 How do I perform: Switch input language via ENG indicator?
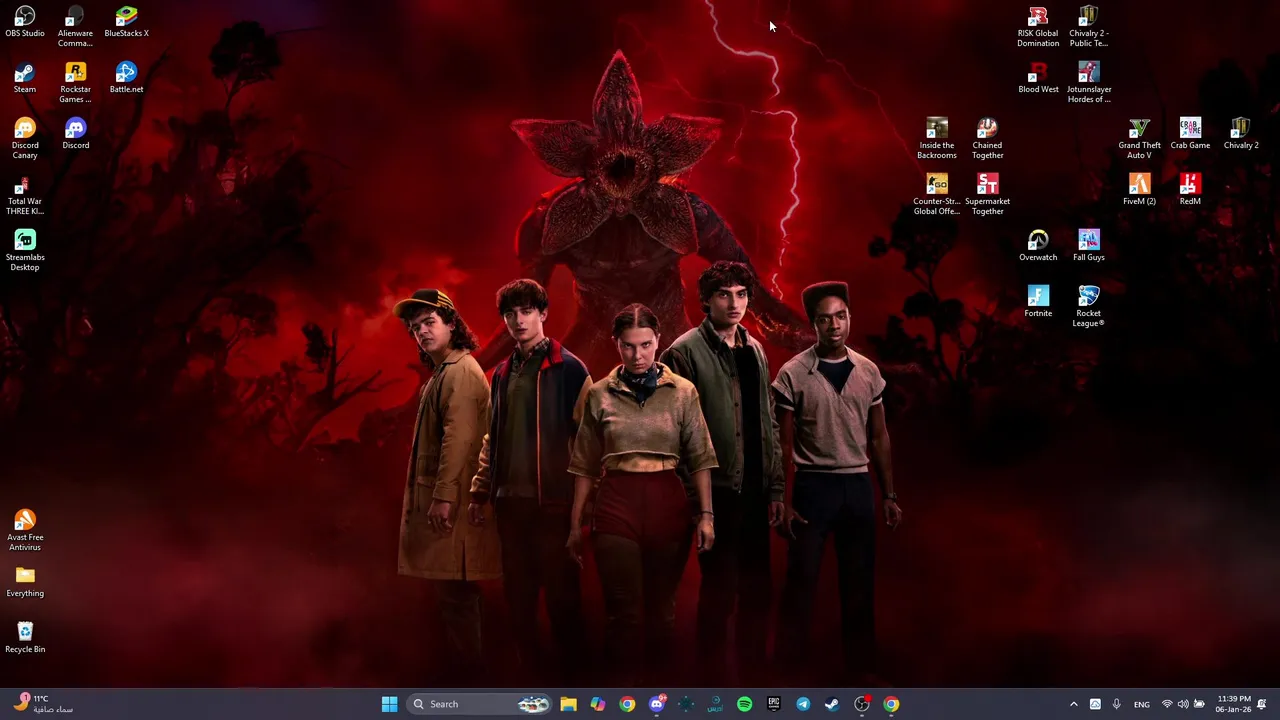pyautogui.click(x=1141, y=704)
